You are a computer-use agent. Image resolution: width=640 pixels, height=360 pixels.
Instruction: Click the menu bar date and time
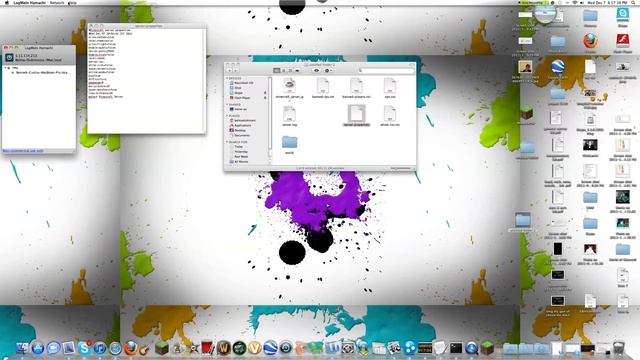[607, 2]
